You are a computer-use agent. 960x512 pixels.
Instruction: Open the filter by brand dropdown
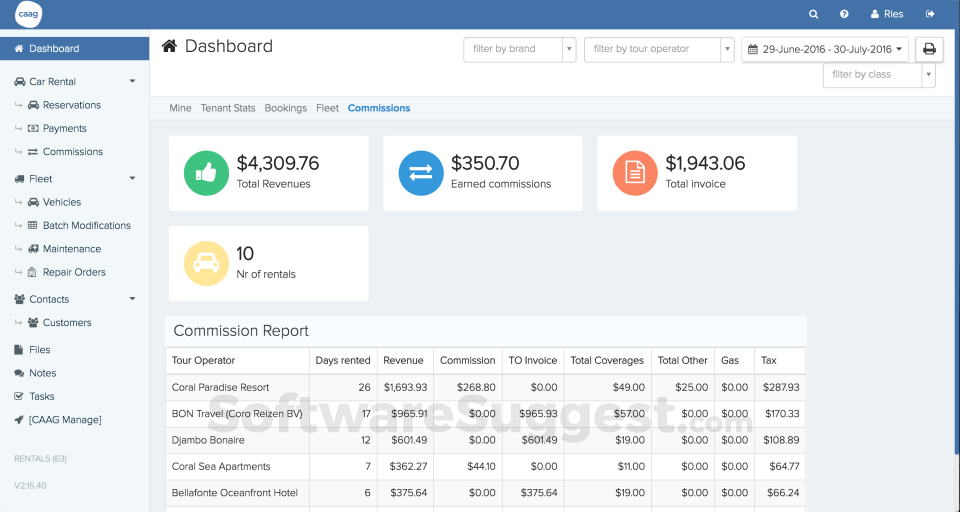[x=519, y=49]
